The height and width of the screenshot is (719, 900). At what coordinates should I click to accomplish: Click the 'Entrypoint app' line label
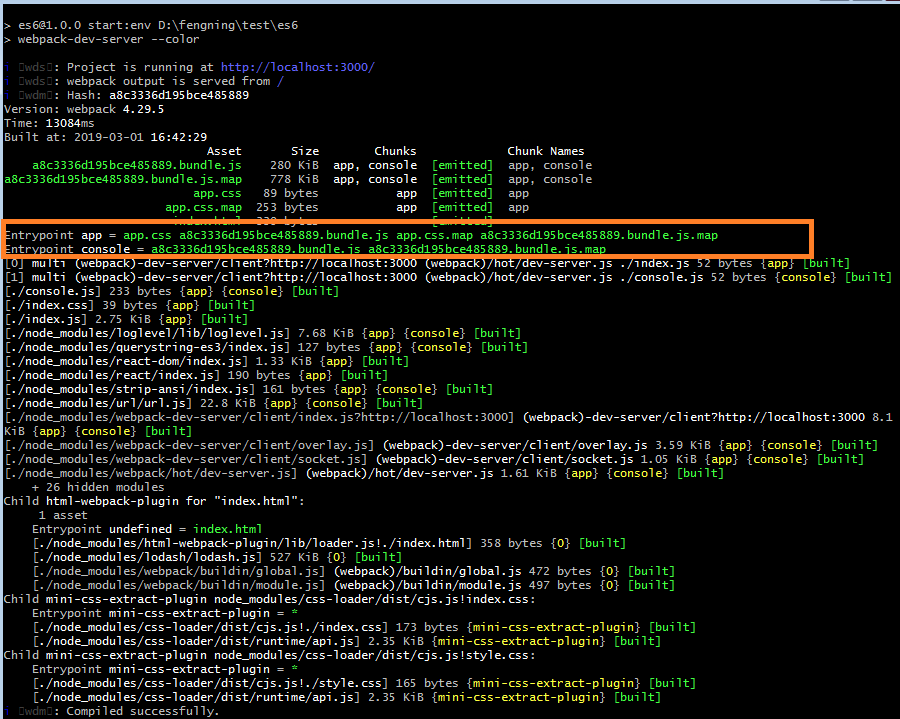pos(53,235)
